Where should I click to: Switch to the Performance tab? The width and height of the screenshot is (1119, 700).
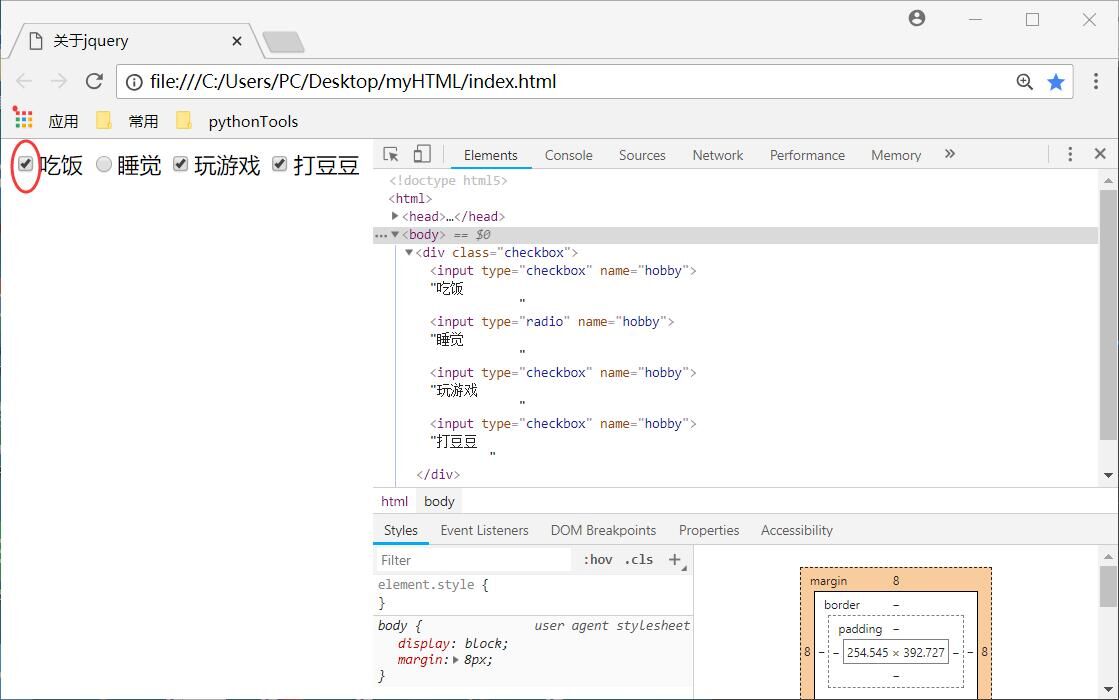(x=807, y=155)
